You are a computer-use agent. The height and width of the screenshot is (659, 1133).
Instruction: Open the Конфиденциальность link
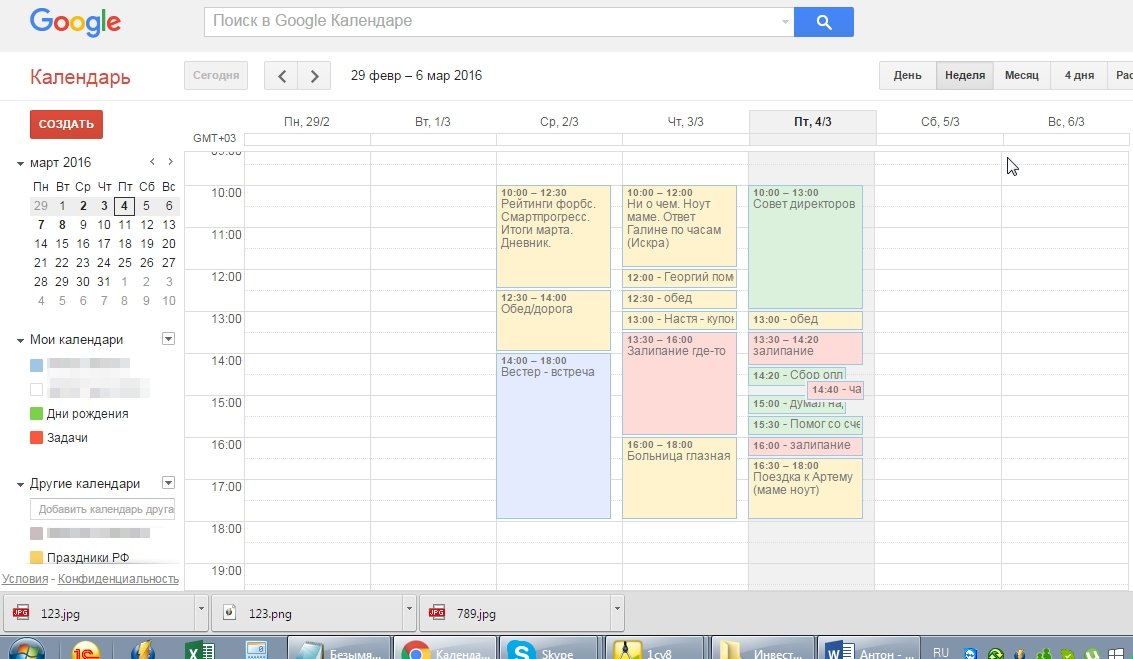[118, 579]
